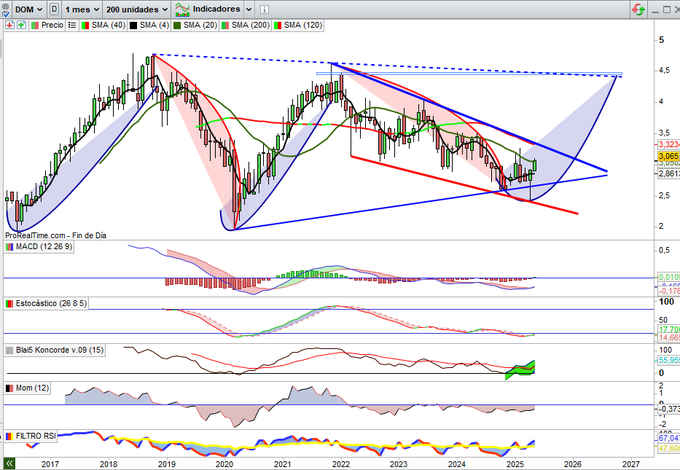Click the black SMA (4) color swatch
This screenshot has height=470, width=680.
pyautogui.click(x=133, y=26)
